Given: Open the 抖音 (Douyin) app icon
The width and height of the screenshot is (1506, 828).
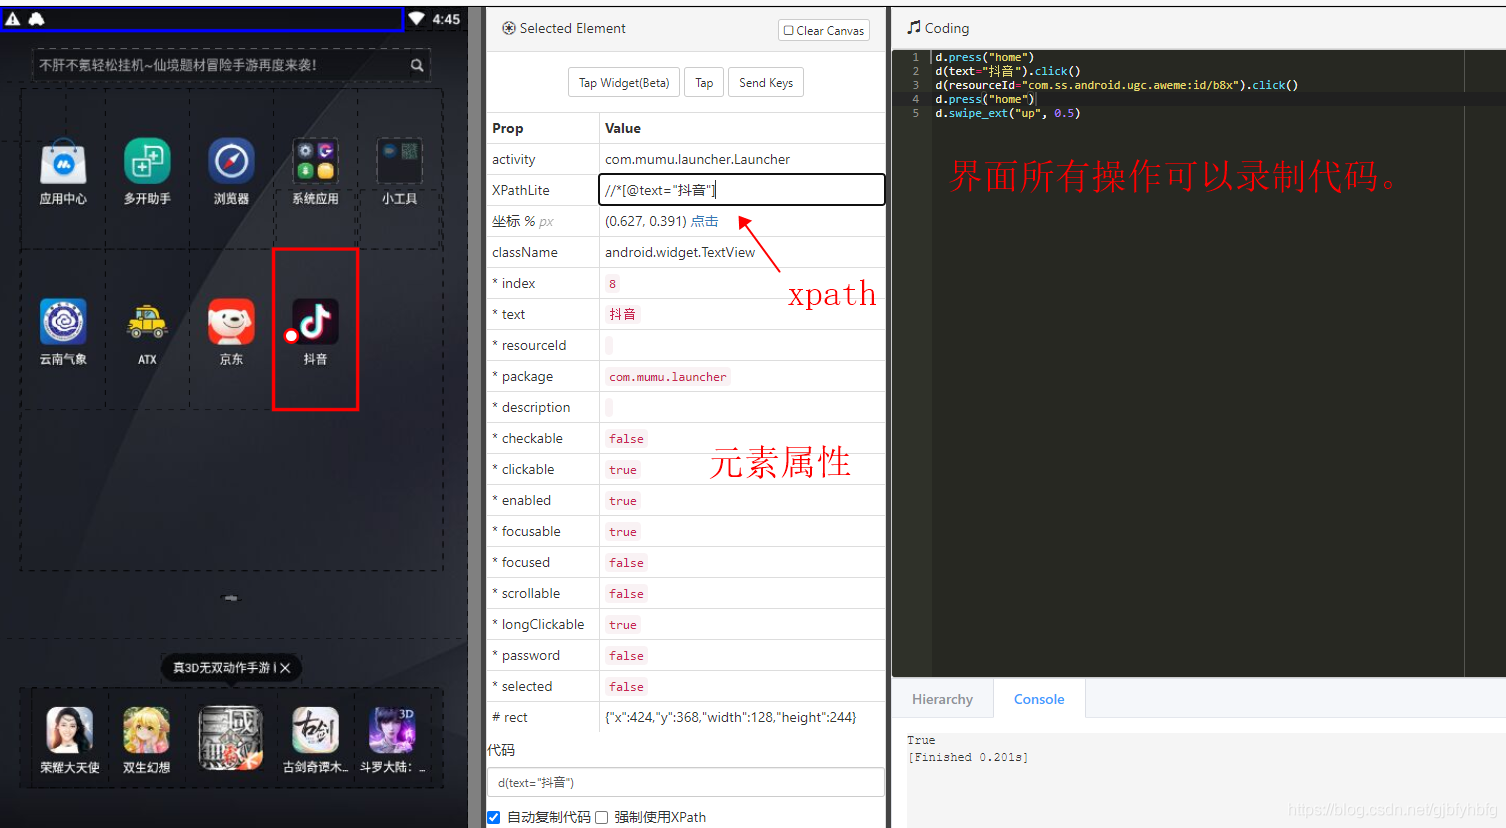Looking at the screenshot, I should point(315,320).
